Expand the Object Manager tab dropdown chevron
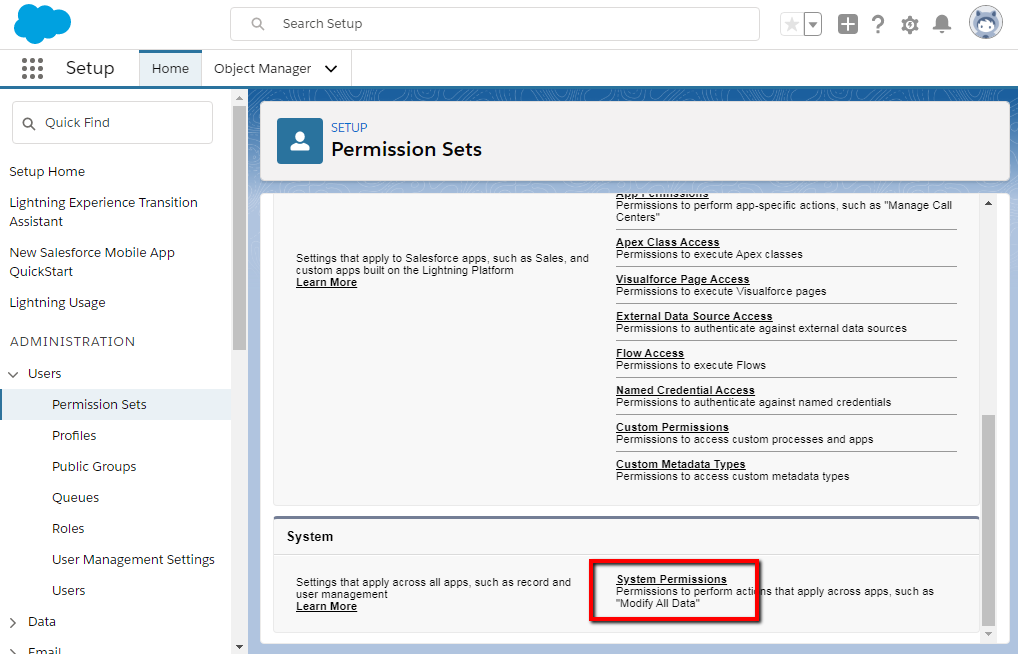Screen dimensions: 1018x654 point(331,69)
